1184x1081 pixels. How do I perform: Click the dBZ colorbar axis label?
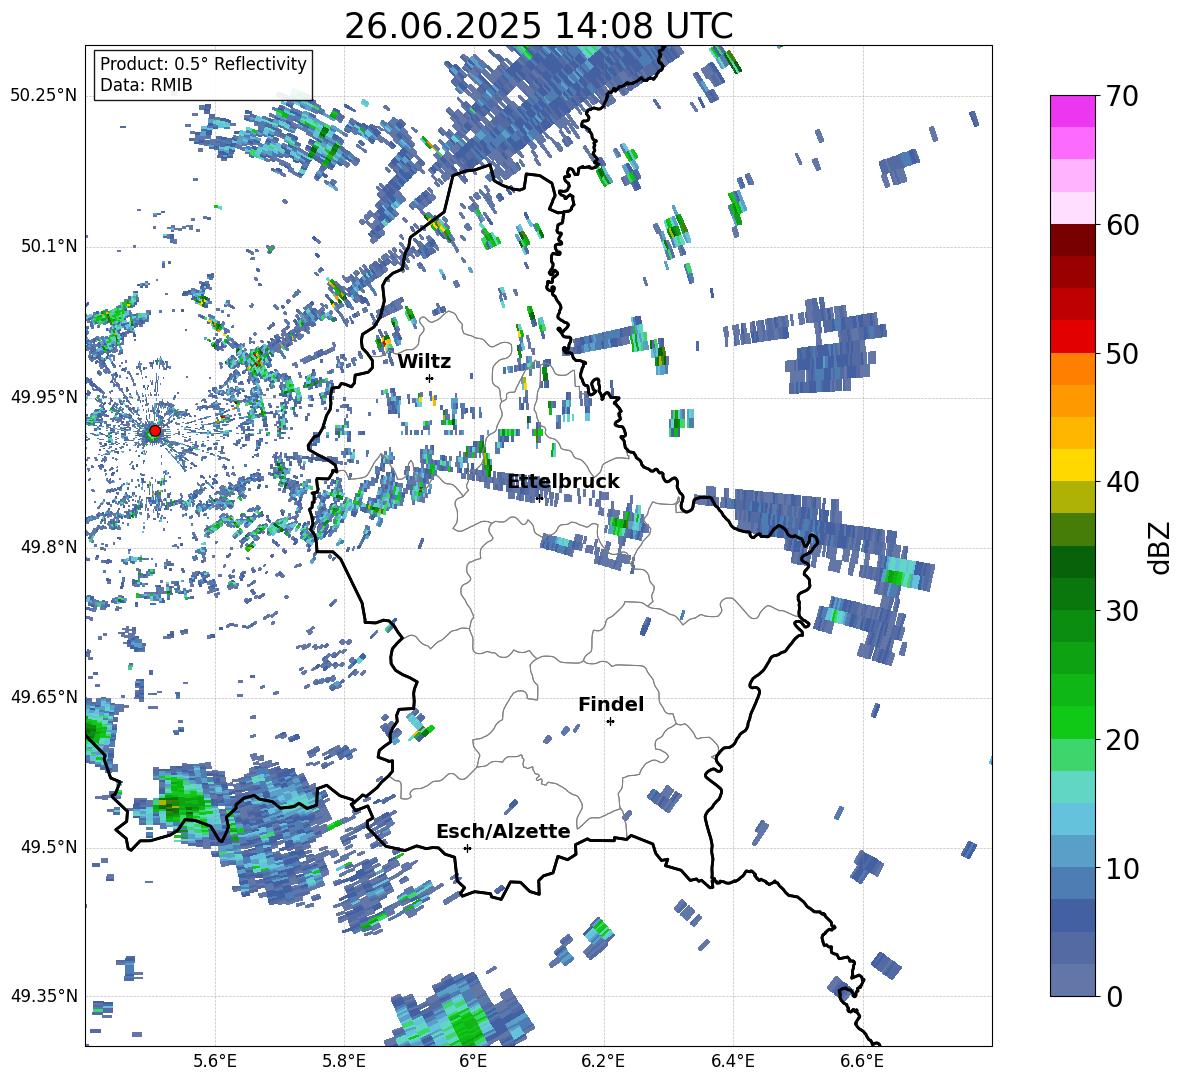[x=1160, y=547]
